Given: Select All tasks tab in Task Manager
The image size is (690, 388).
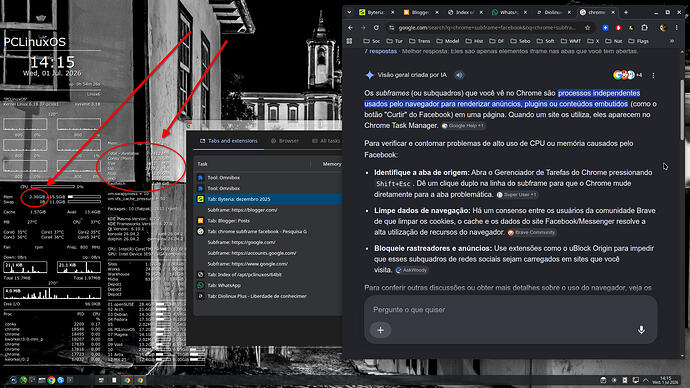Looking at the screenshot, I should pos(326,141).
